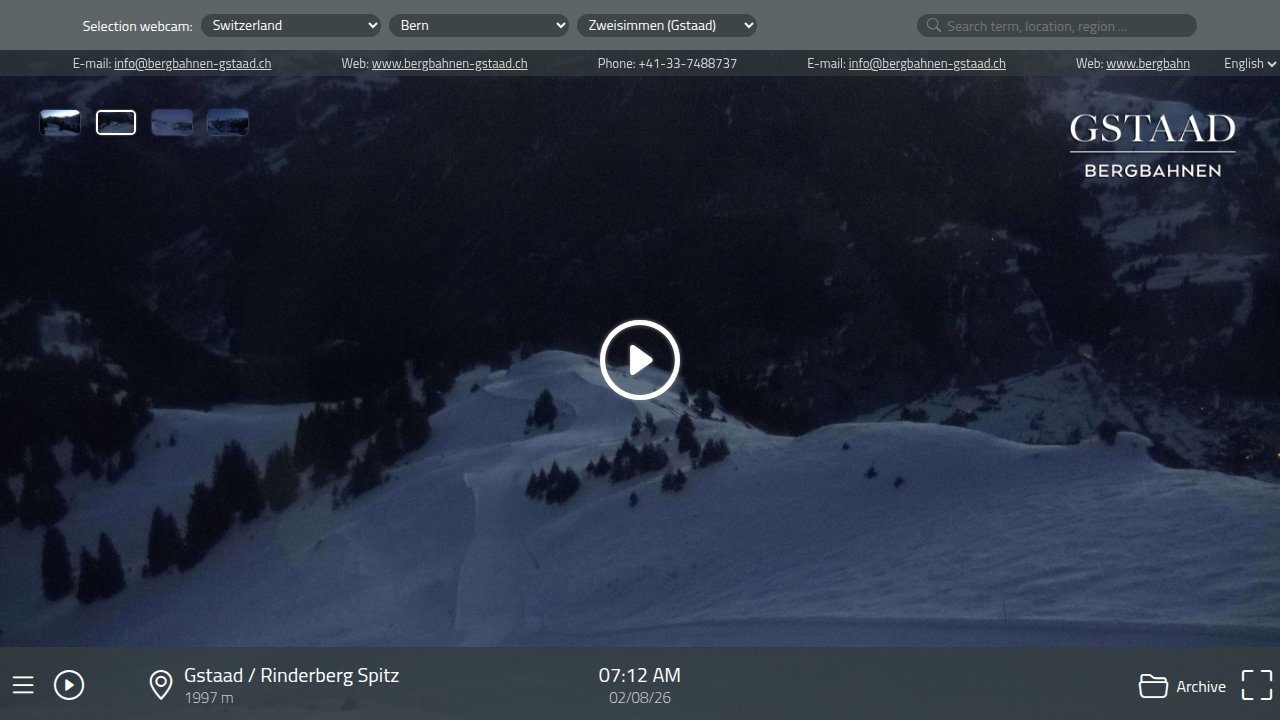This screenshot has height=720, width=1280.
Task: Open the Archive folder icon
Action: (1153, 686)
